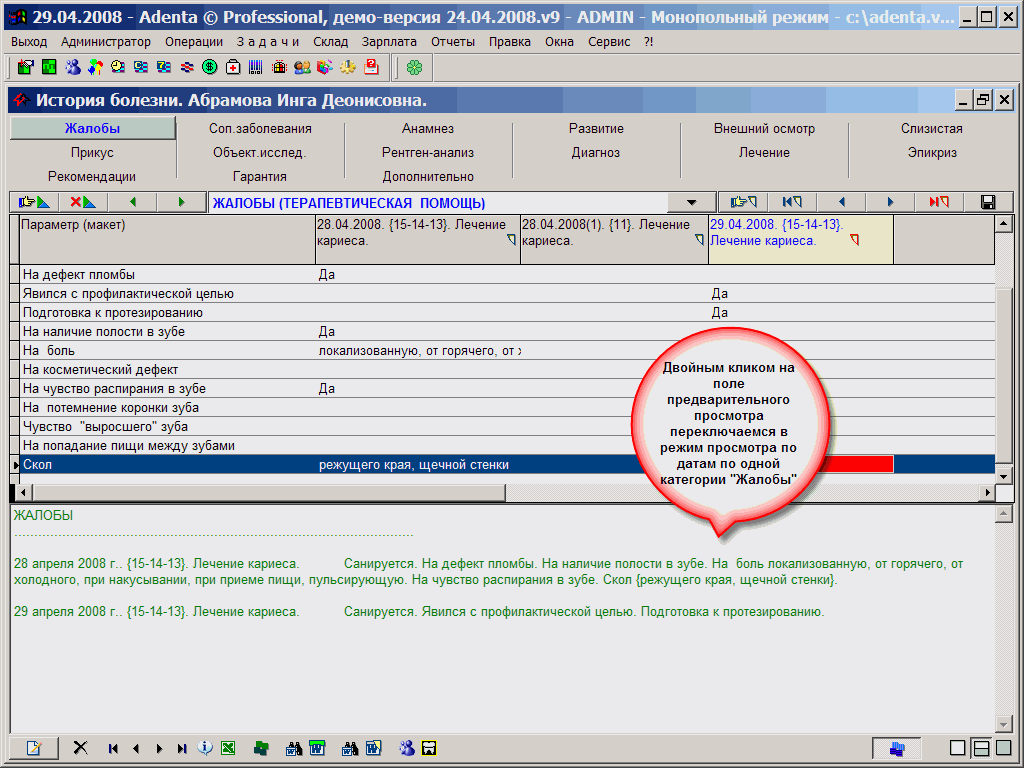Click the first aid kit toolbar icon
The height and width of the screenshot is (768, 1024).
(x=233, y=67)
